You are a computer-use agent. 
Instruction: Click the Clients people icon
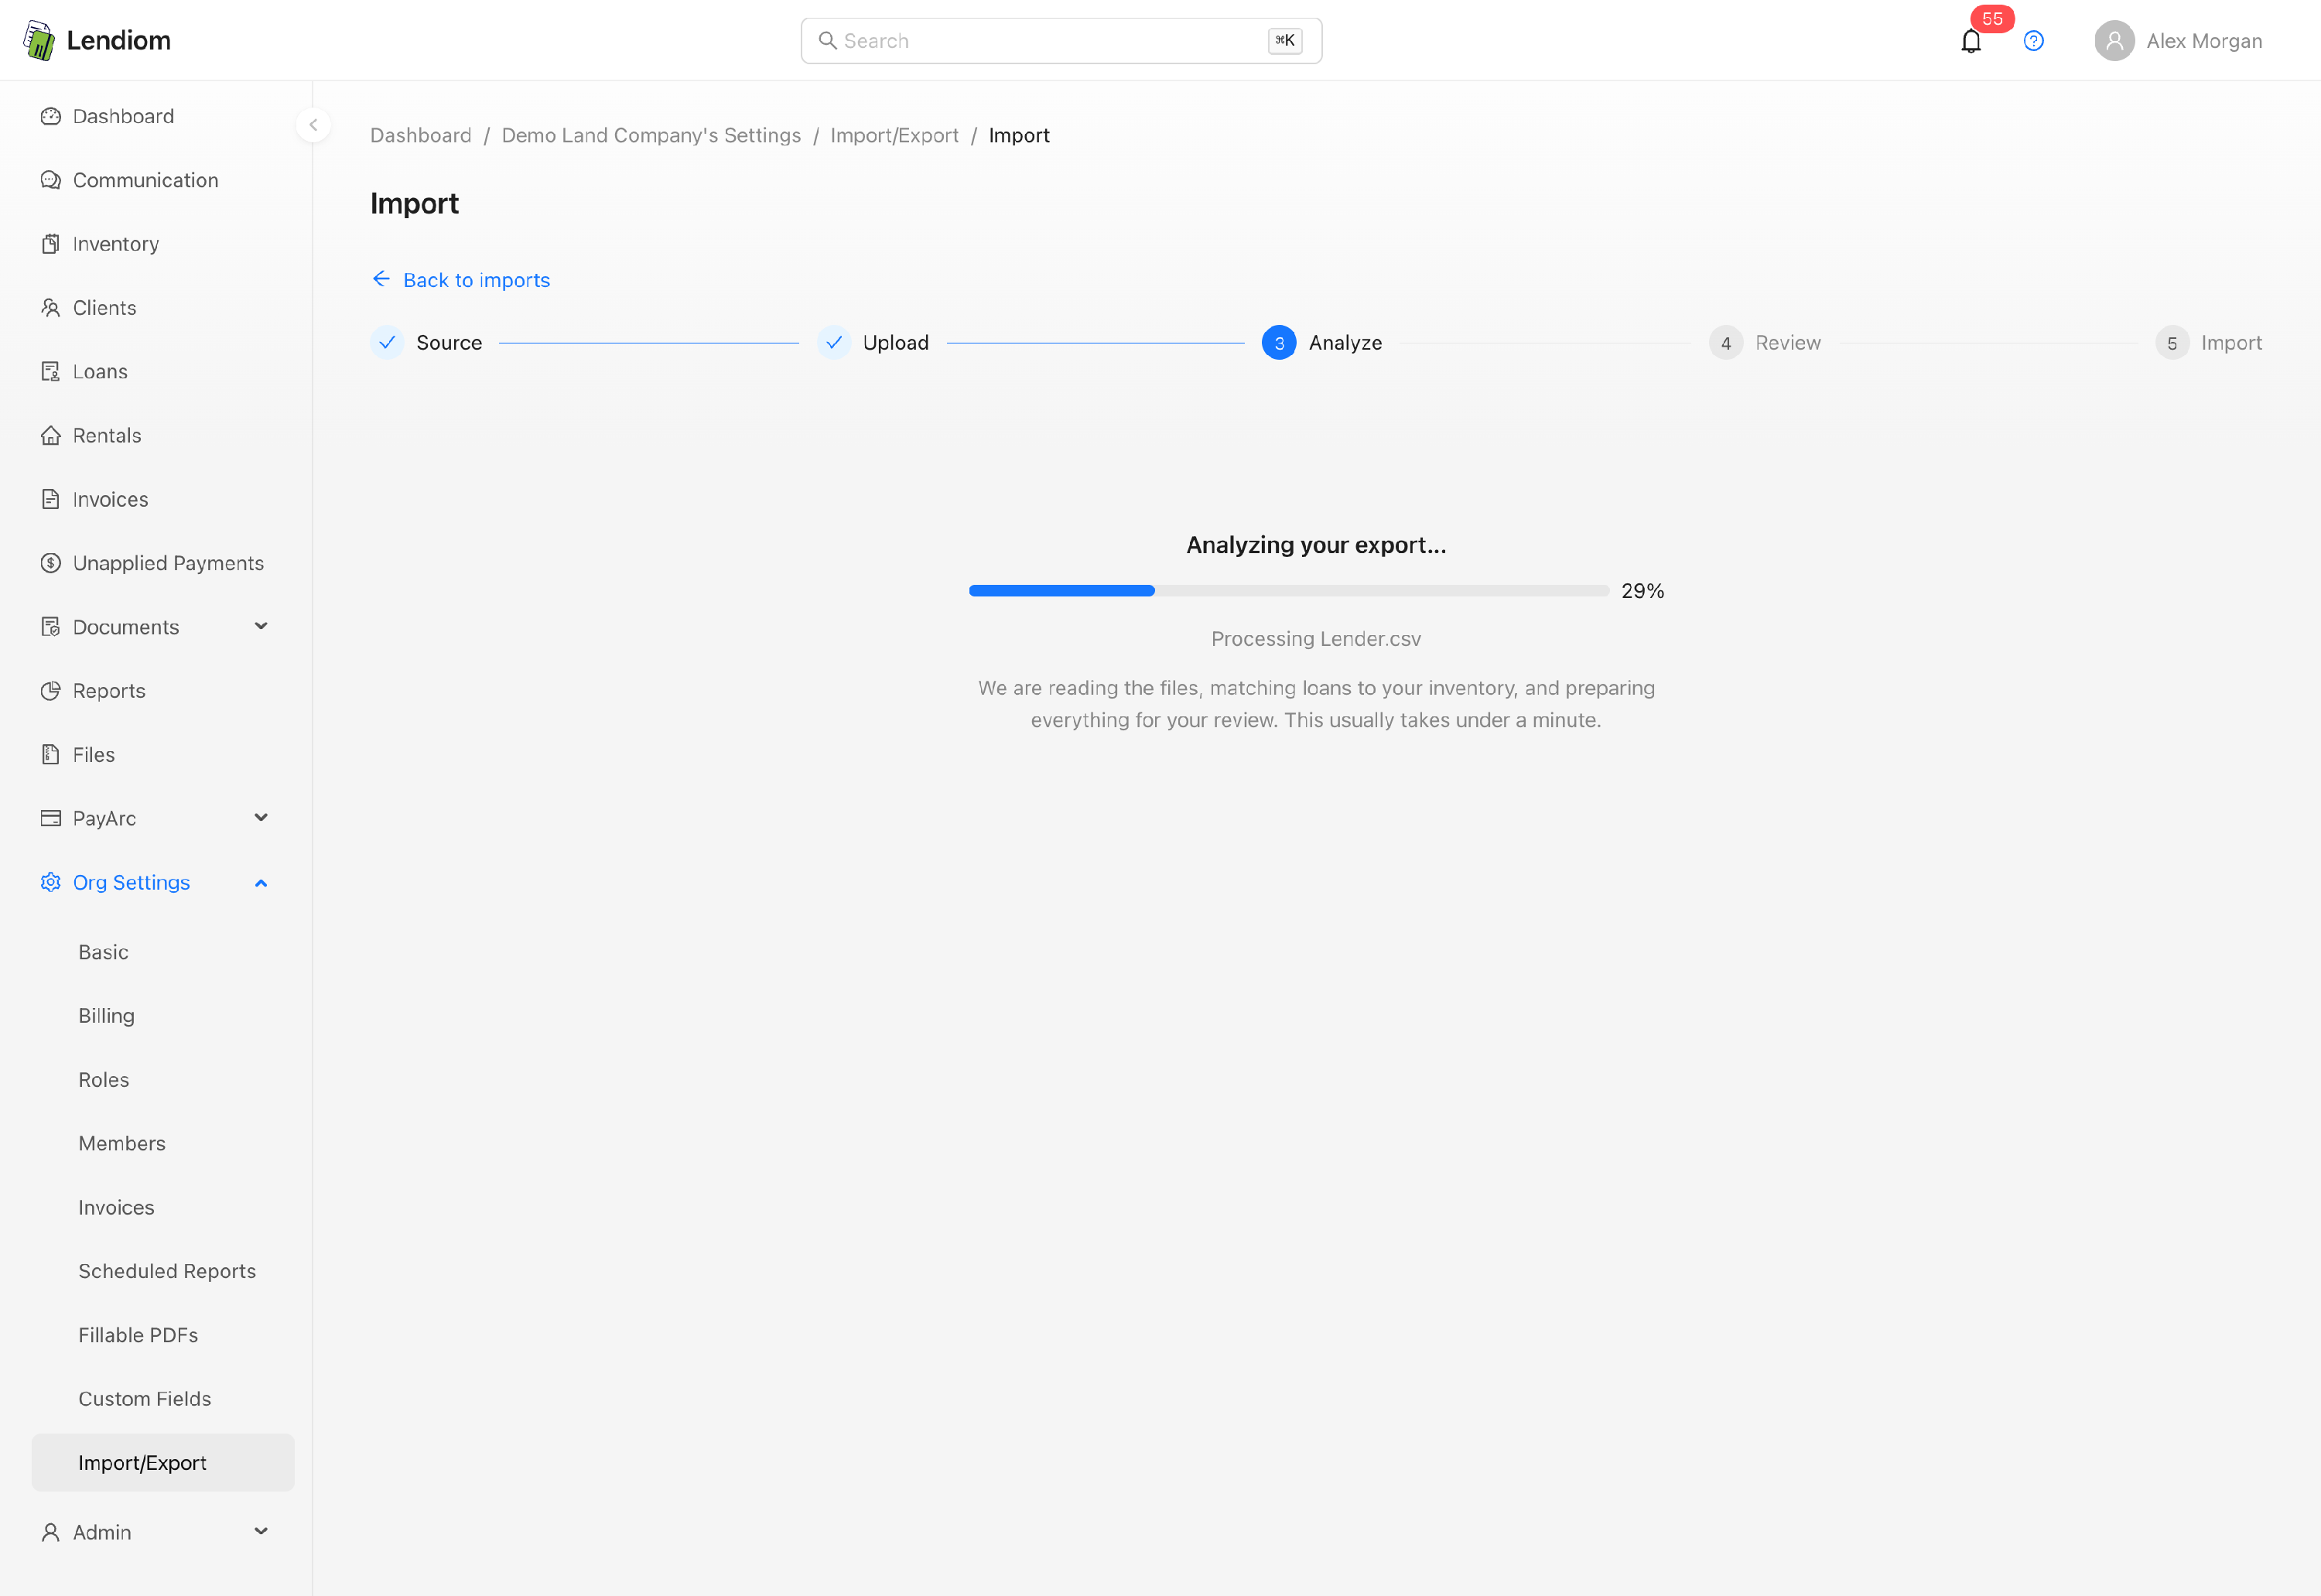click(50, 308)
